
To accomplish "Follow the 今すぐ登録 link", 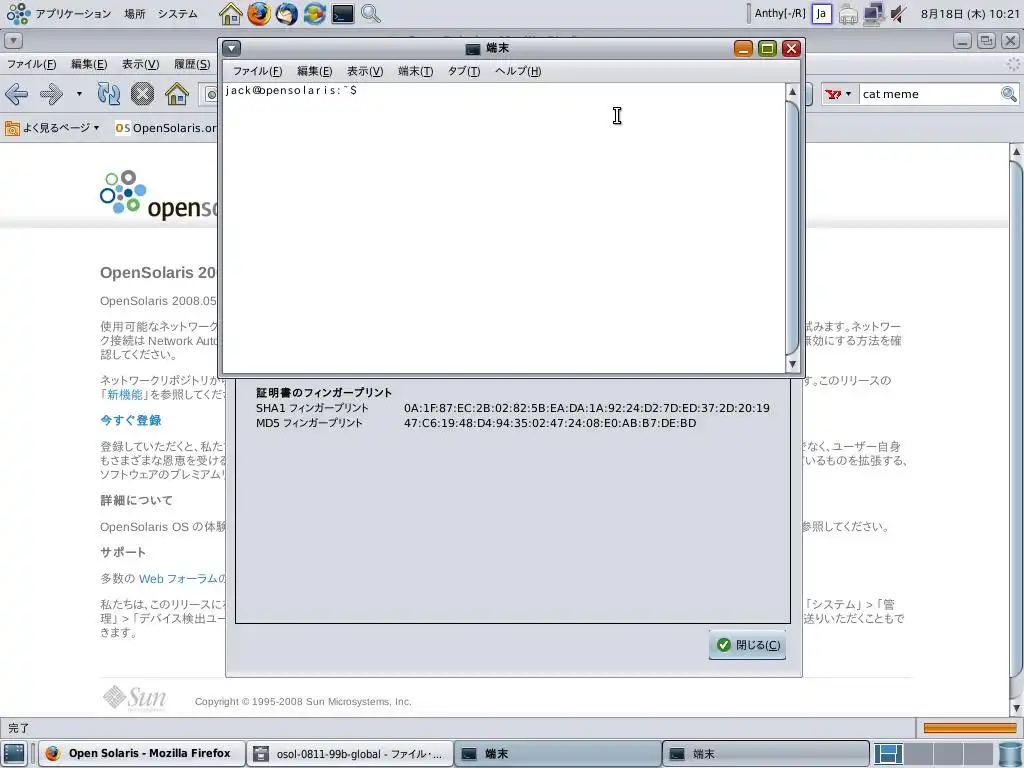I will (x=131, y=421).
